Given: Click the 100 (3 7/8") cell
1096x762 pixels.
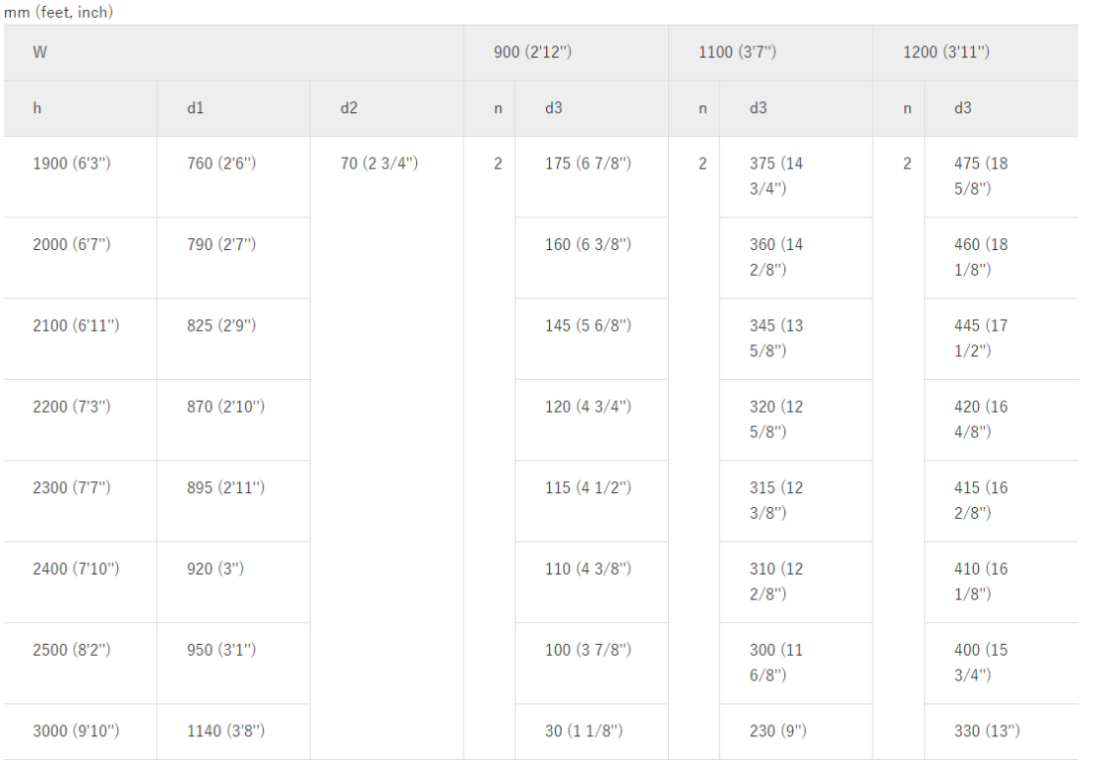Looking at the screenshot, I should point(588,650).
